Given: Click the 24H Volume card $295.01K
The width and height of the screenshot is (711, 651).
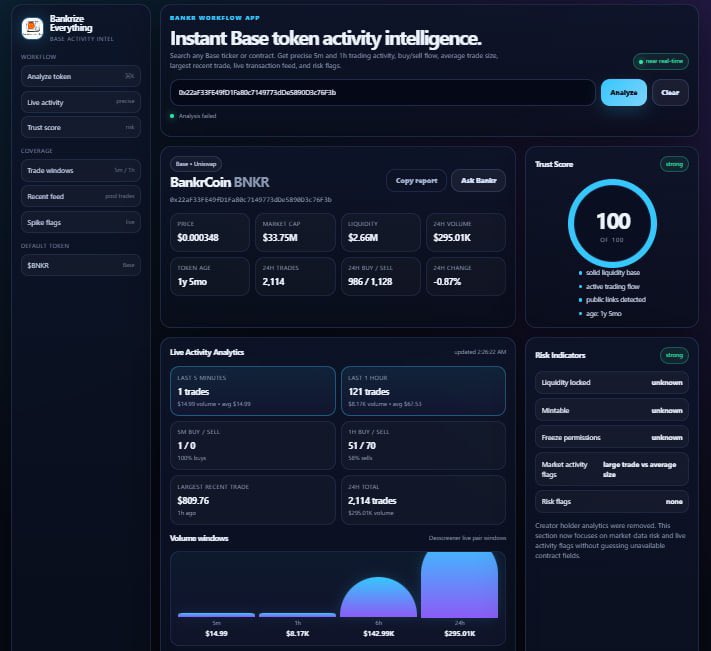Looking at the screenshot, I should pos(466,232).
